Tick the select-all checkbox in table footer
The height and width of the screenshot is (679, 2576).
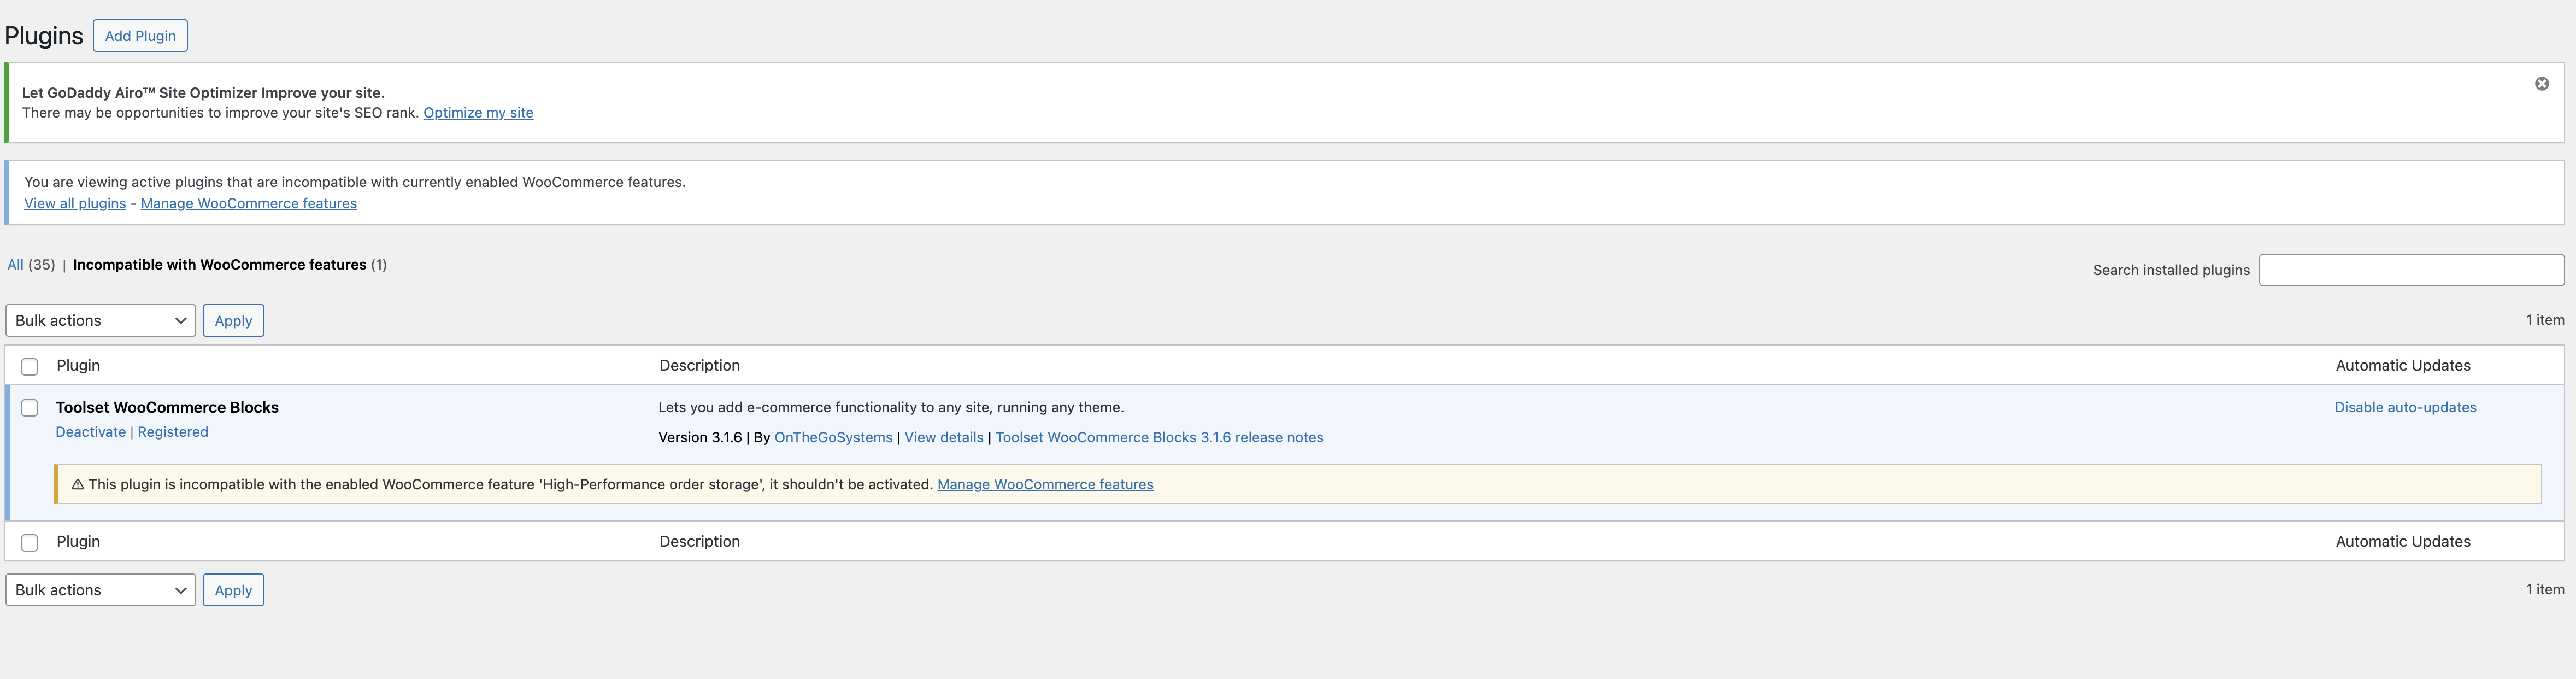pos(30,543)
